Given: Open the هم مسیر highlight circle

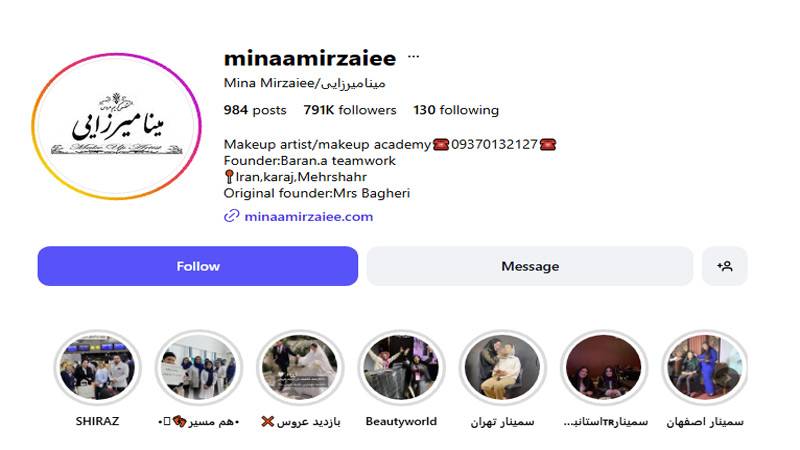Looking at the screenshot, I should tap(198, 367).
